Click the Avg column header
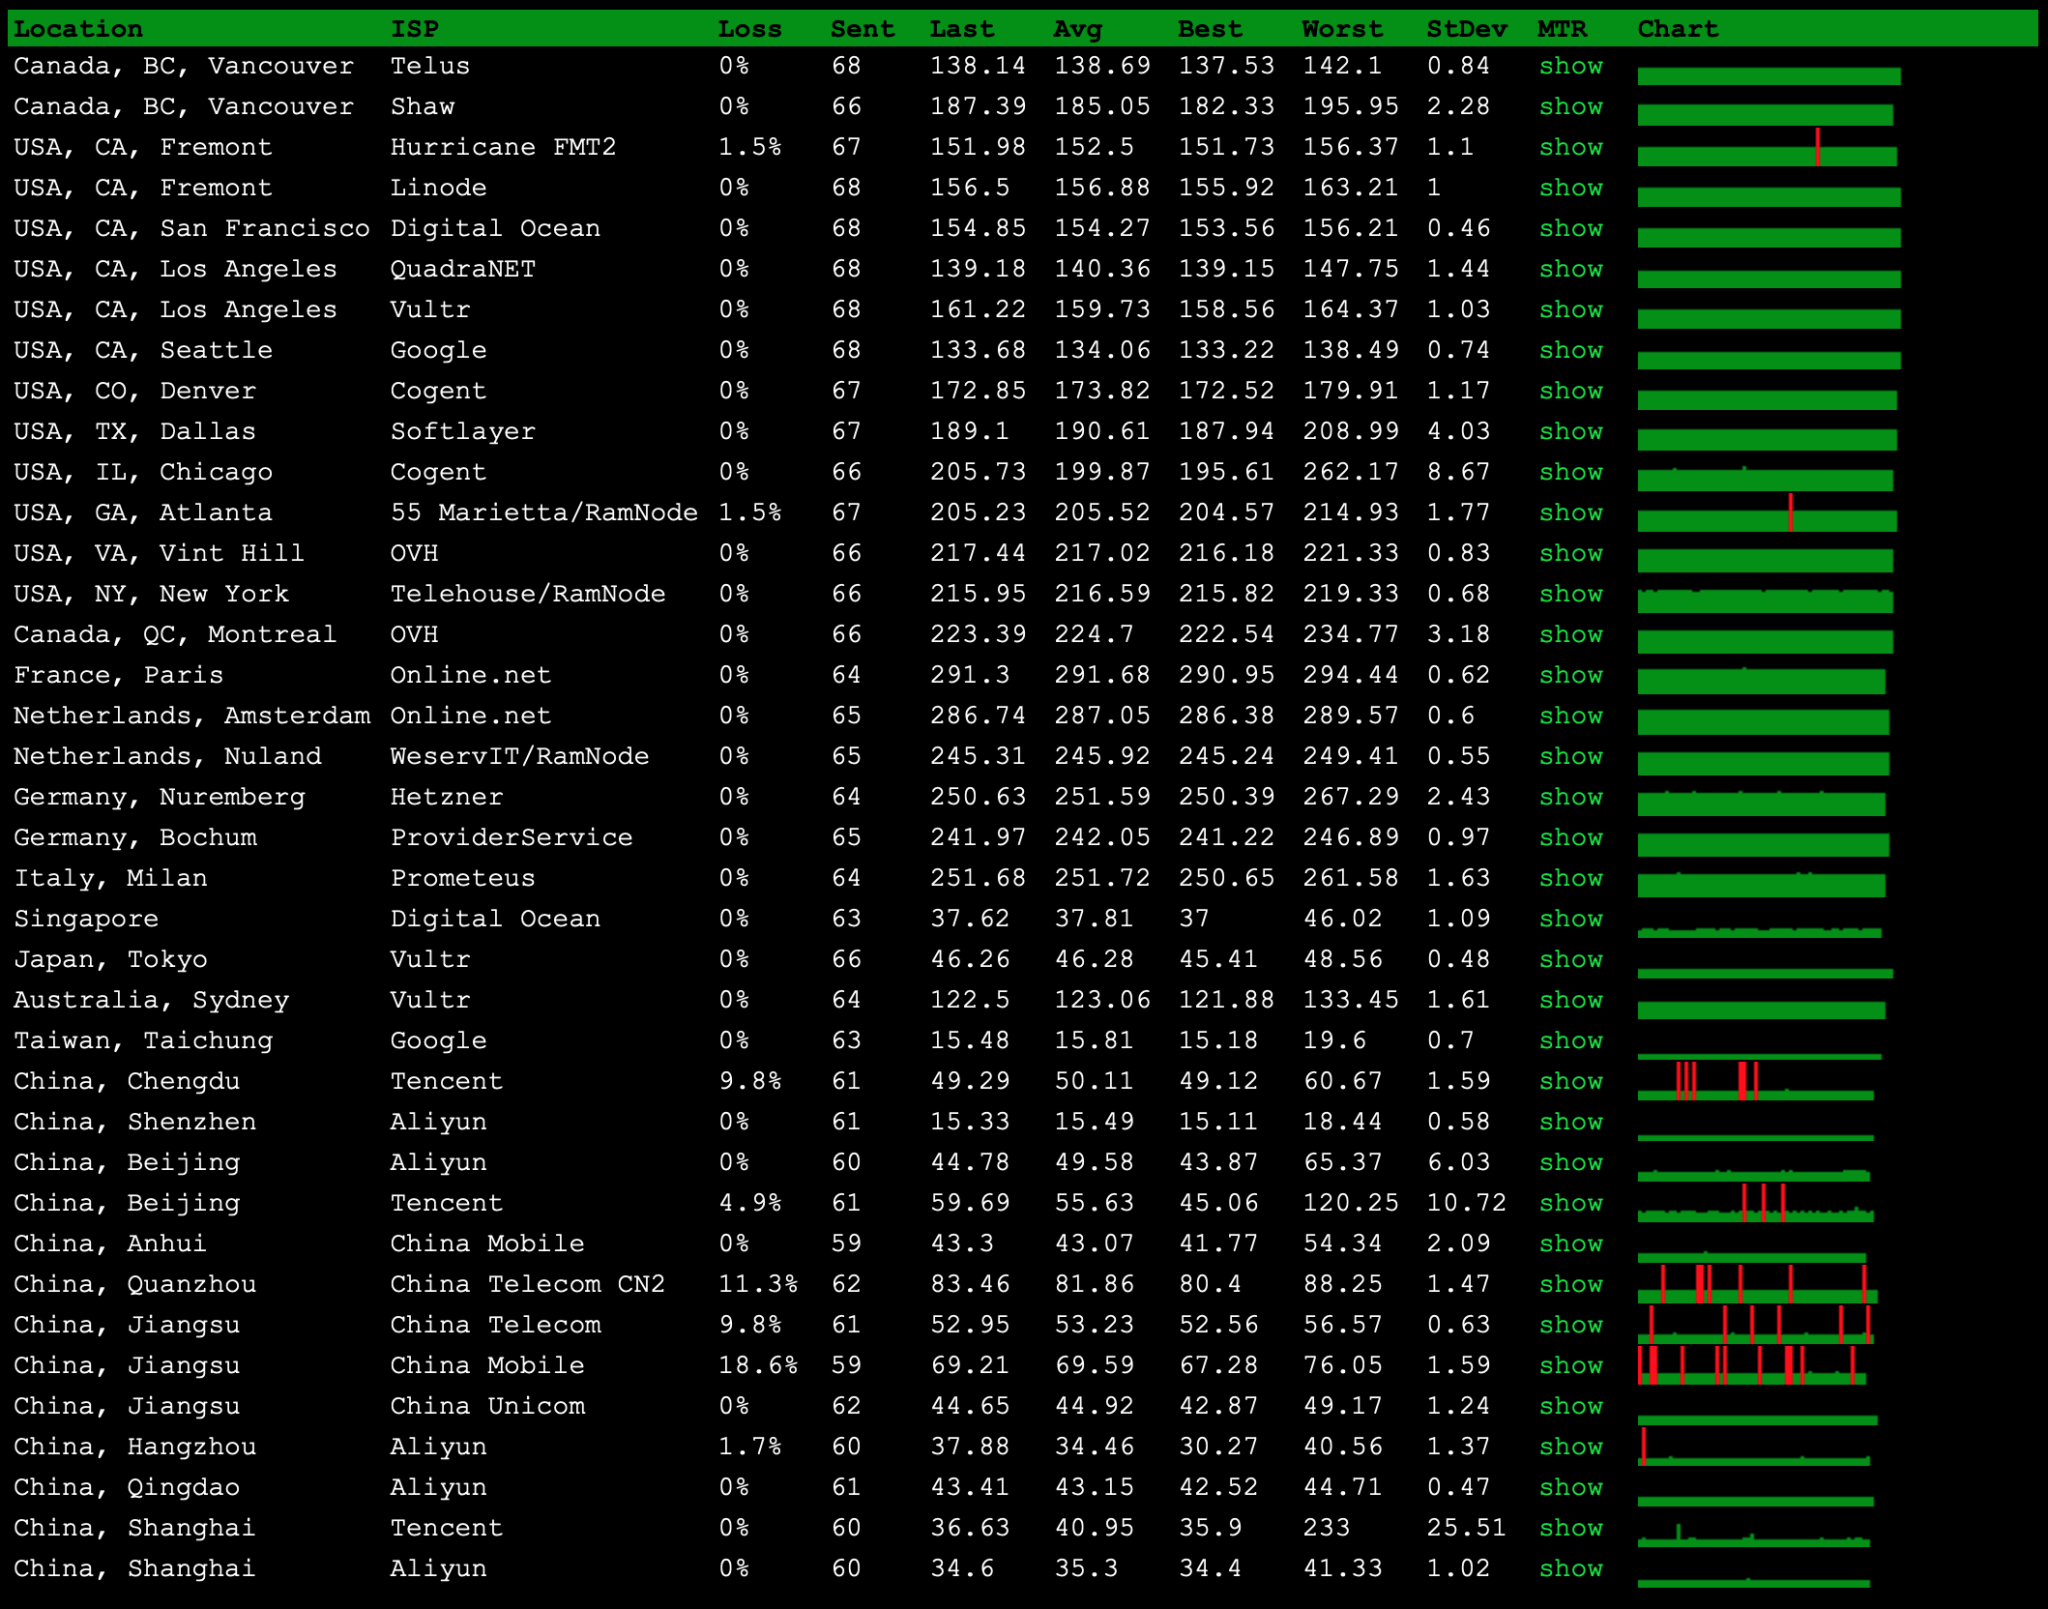2048x1609 pixels. [x=1077, y=29]
